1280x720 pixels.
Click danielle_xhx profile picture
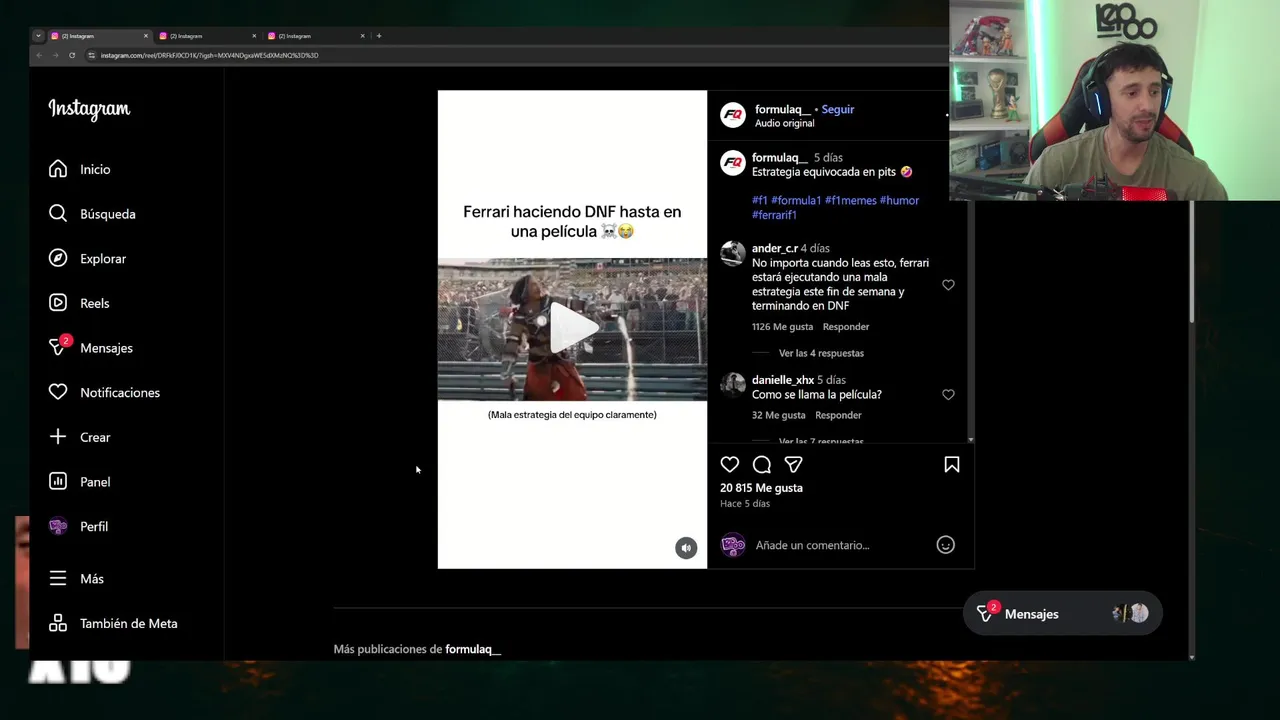pyautogui.click(x=733, y=384)
